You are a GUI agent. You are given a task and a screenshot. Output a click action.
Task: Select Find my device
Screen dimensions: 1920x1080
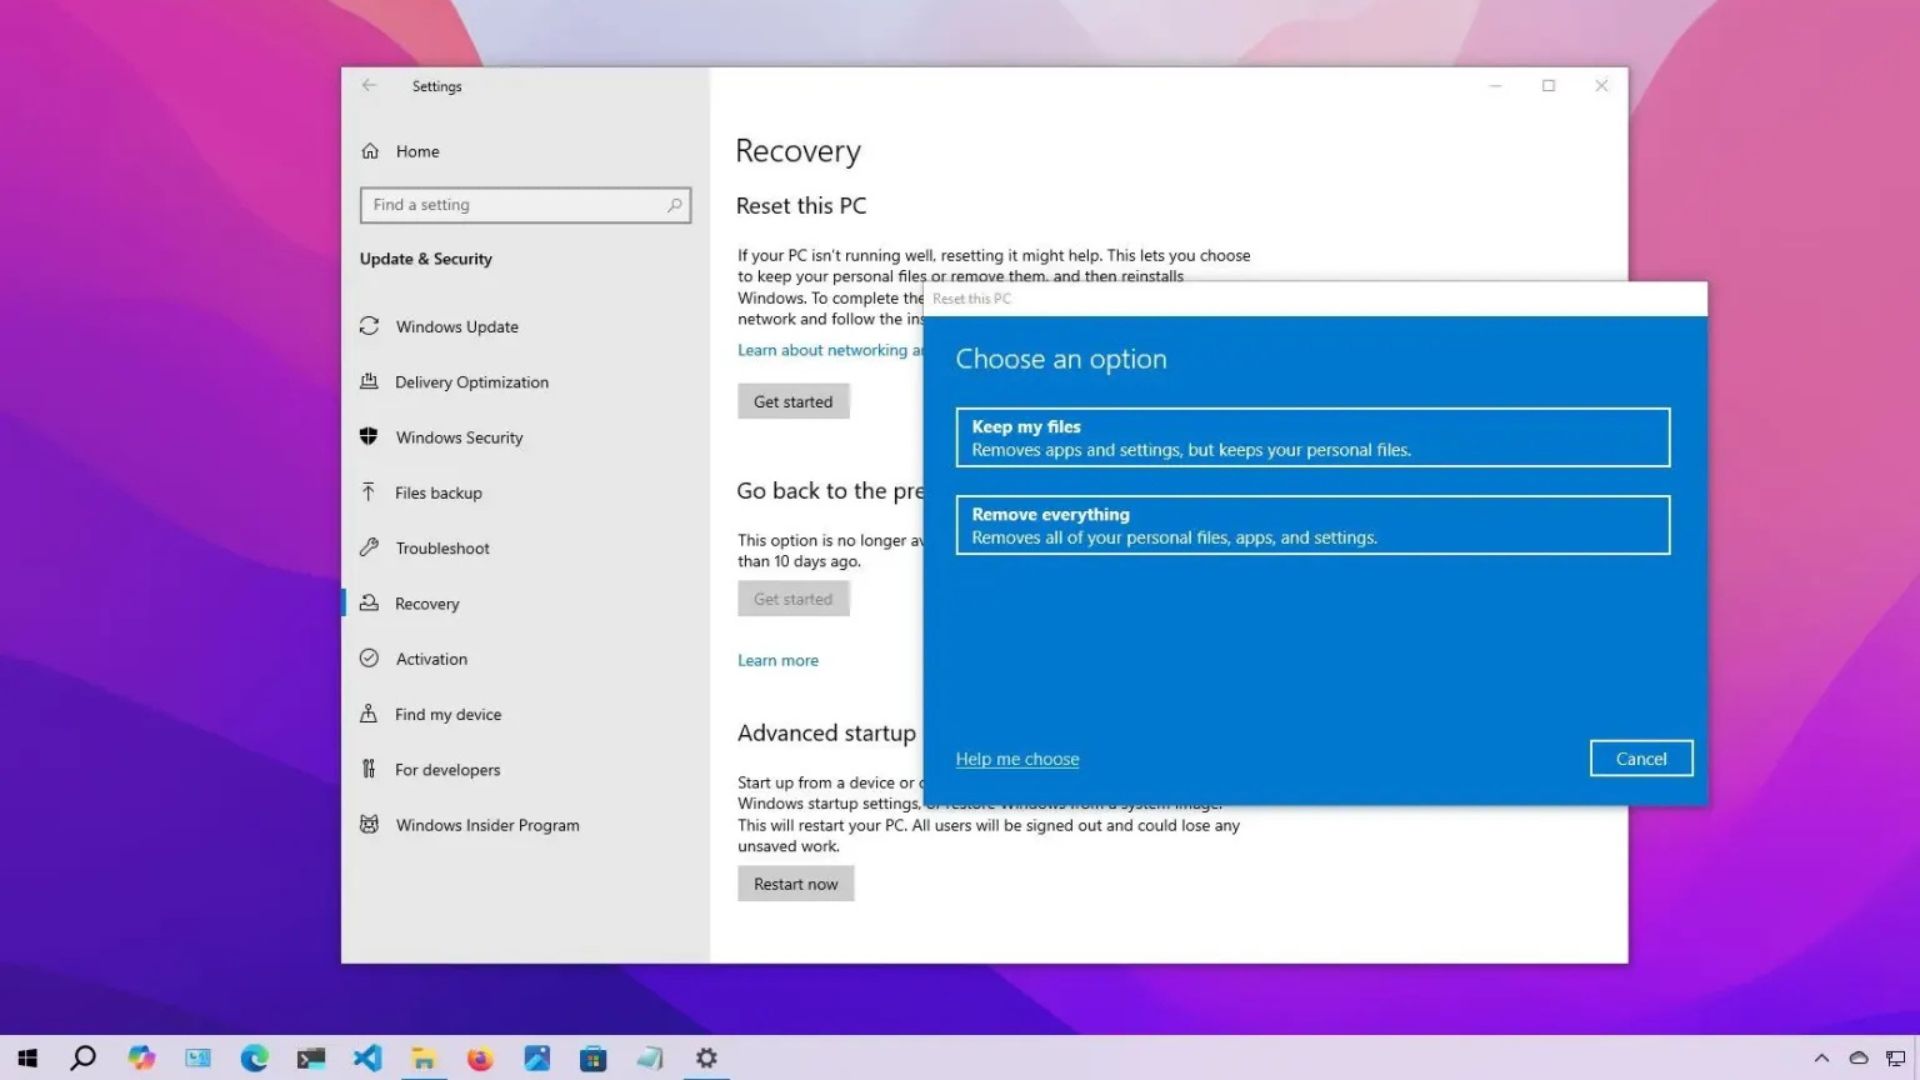(448, 714)
